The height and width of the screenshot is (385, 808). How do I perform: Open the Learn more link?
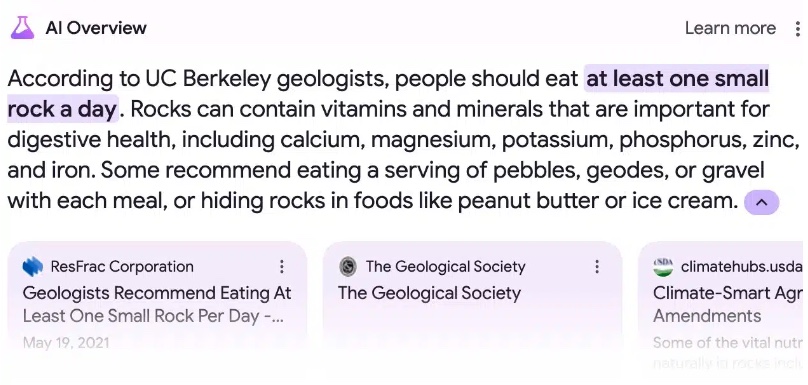coord(730,28)
